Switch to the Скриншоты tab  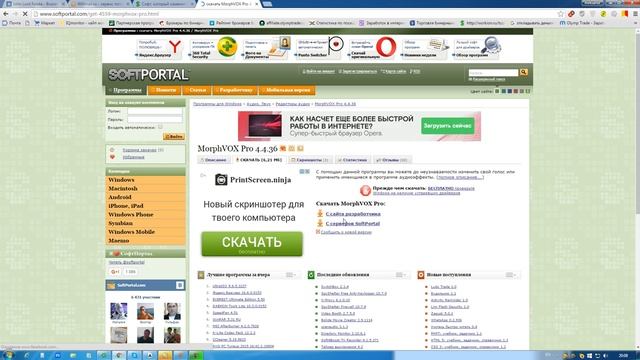(310, 160)
